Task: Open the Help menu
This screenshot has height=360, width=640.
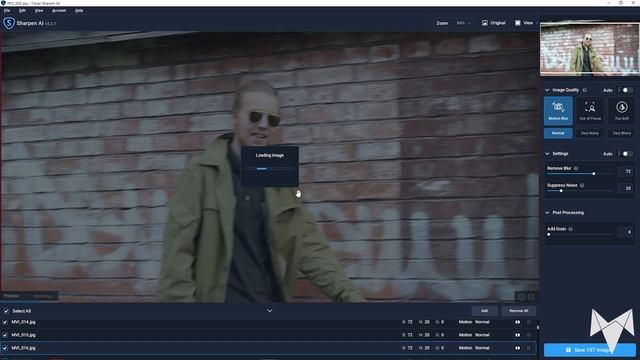Action: tap(79, 10)
